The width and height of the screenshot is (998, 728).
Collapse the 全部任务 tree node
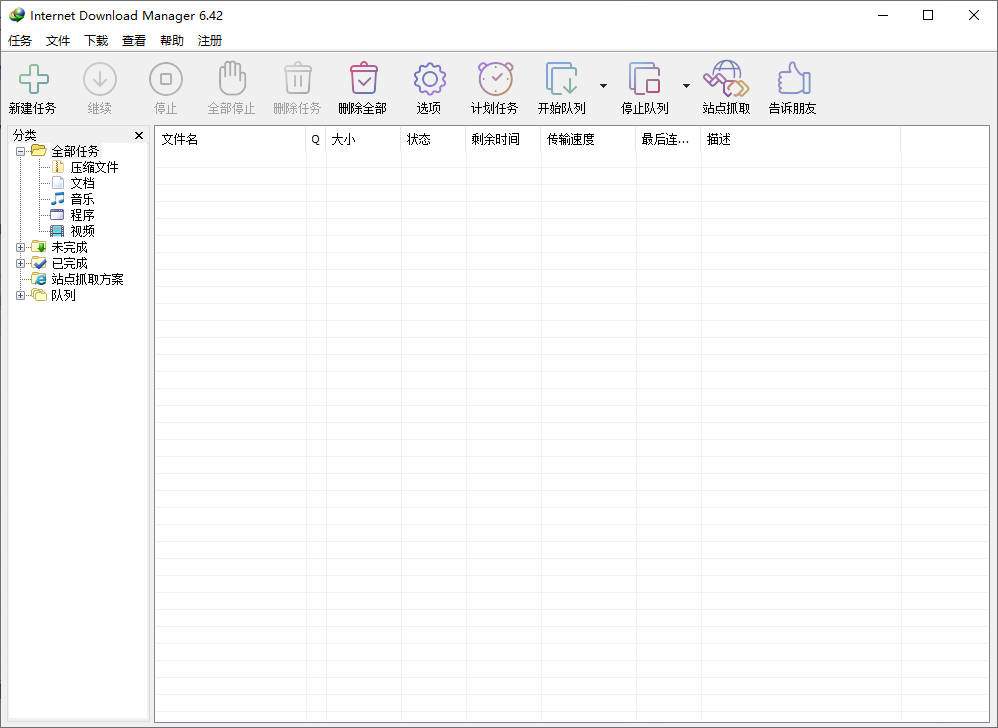pyautogui.click(x=21, y=151)
